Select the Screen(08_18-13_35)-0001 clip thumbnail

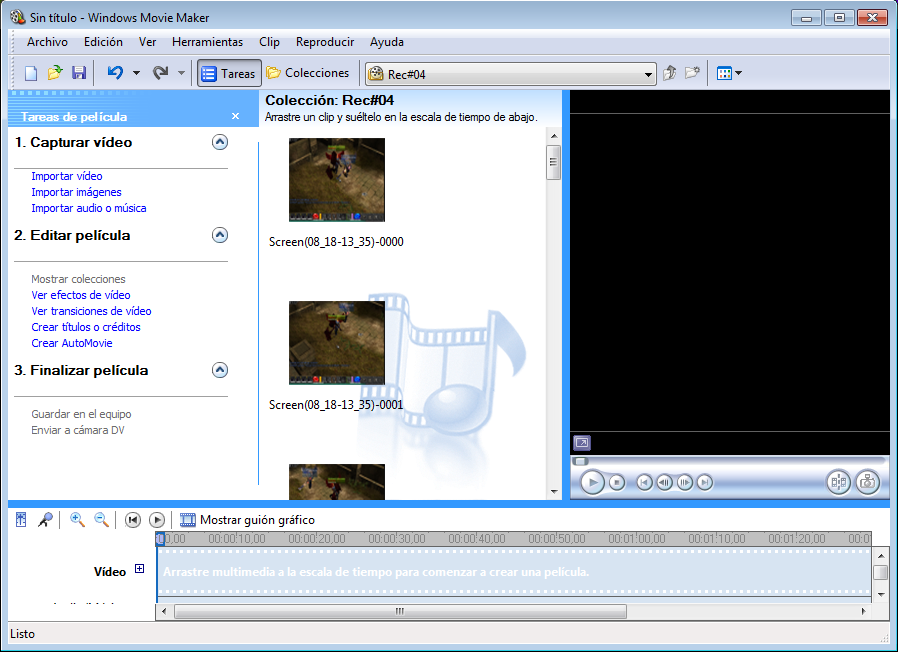tap(337, 343)
